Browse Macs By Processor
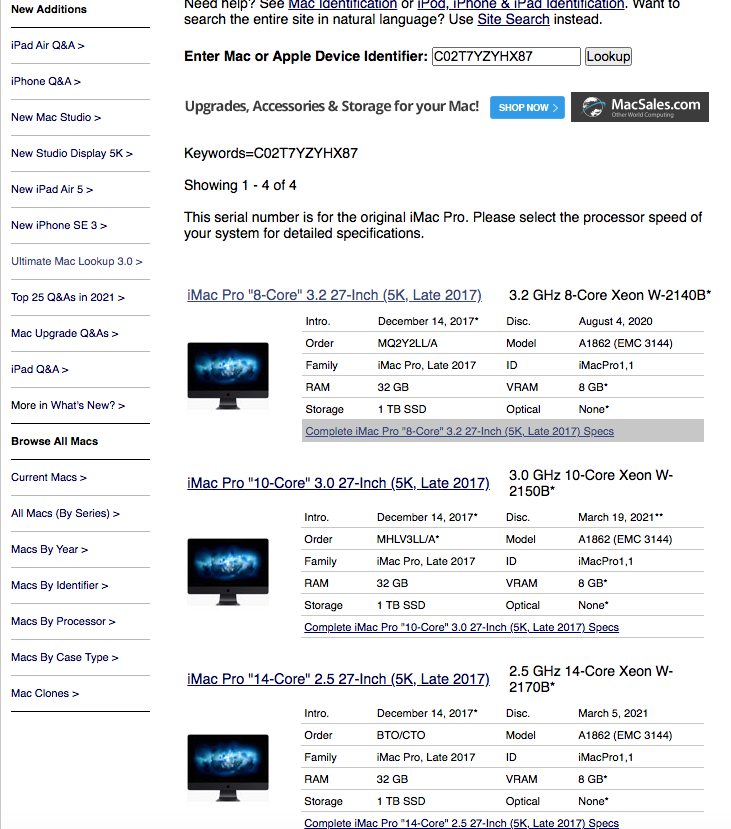 coord(63,621)
